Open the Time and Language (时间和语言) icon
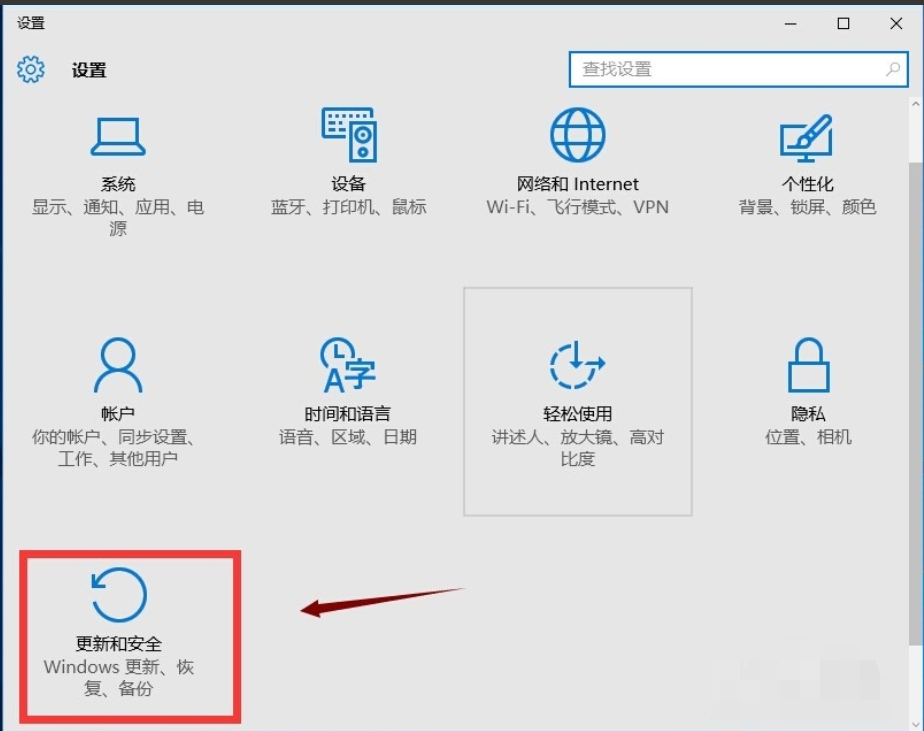Screen dimensions: 924x731 (x=347, y=365)
